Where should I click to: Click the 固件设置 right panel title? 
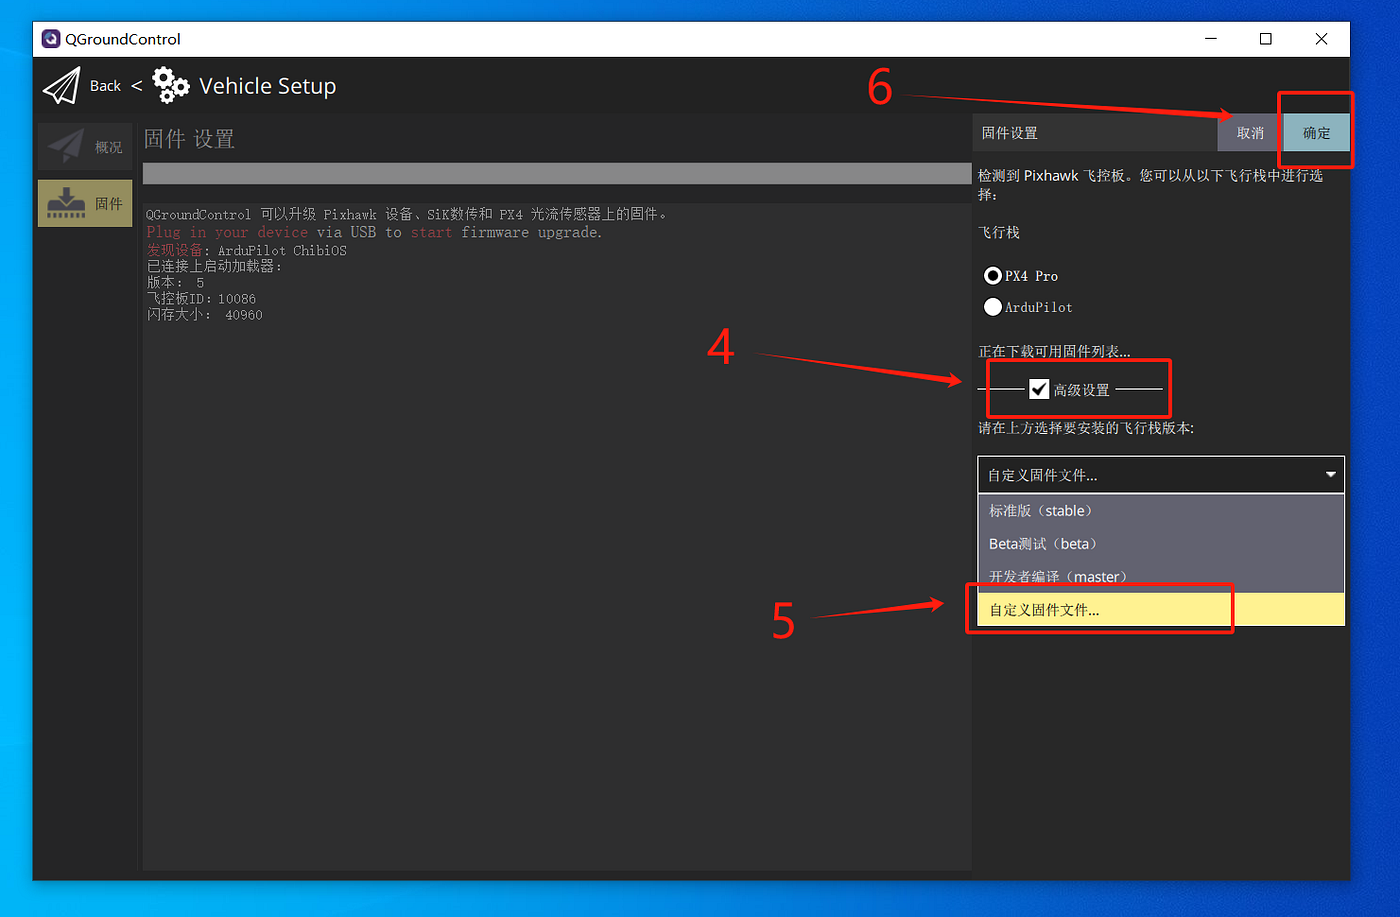point(1009,133)
